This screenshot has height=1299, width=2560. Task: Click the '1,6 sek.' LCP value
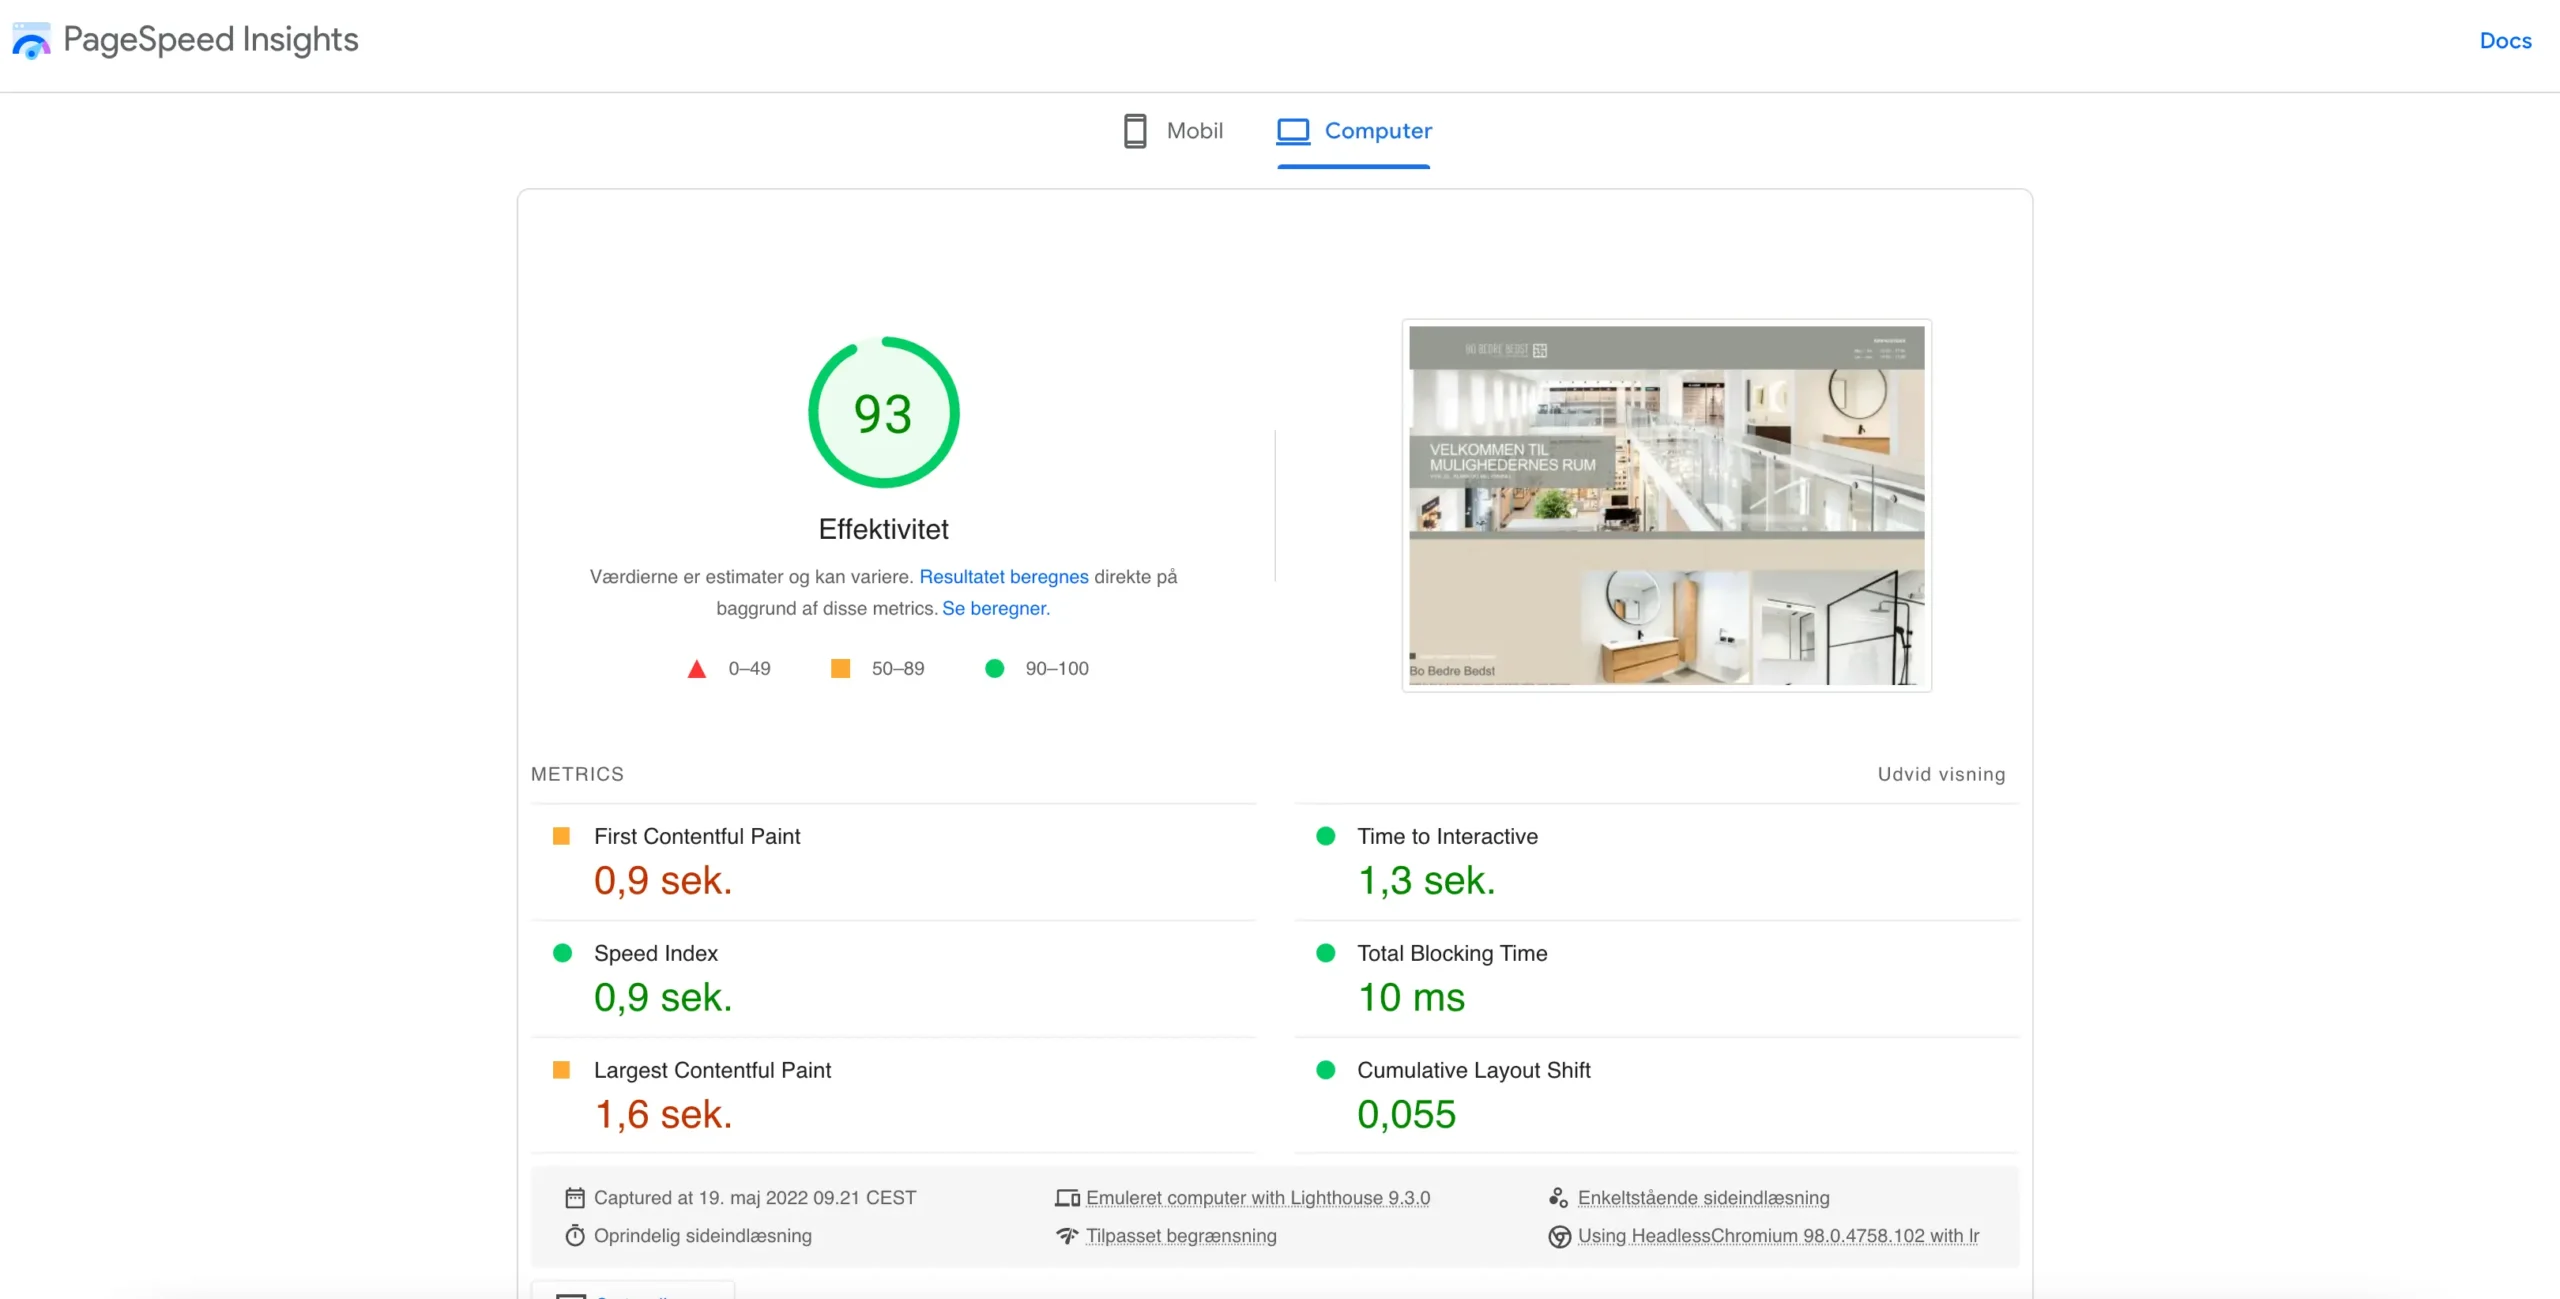[x=663, y=1115]
